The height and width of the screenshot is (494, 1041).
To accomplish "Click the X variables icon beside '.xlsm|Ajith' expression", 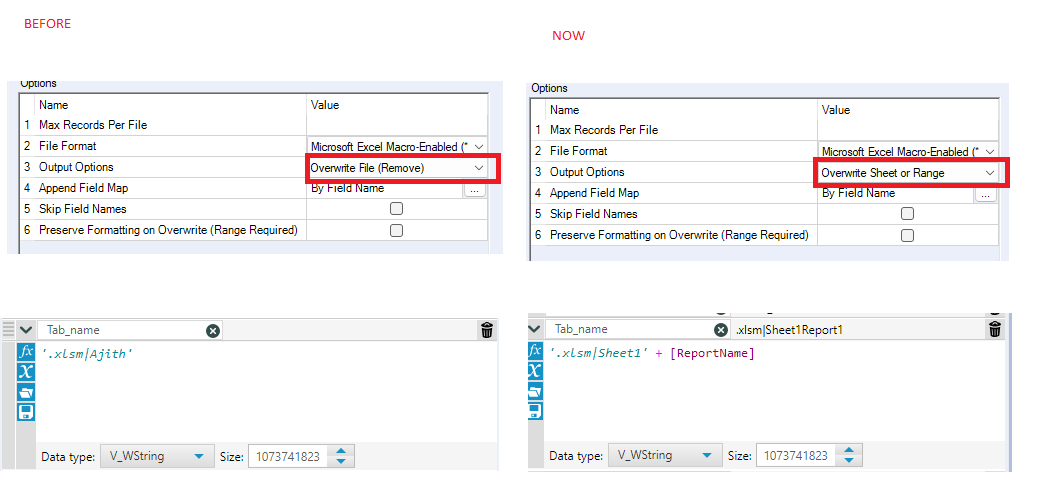I will [27, 372].
